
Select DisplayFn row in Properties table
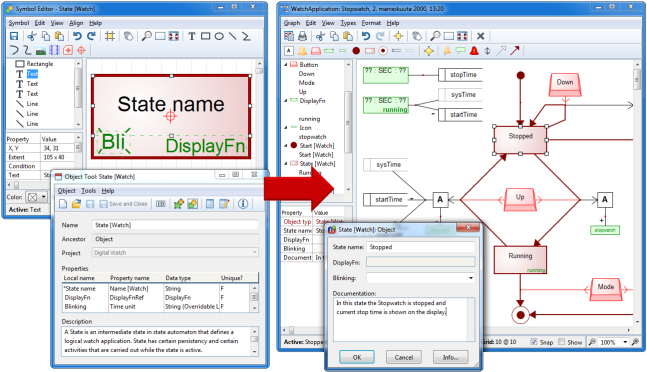coord(156,297)
